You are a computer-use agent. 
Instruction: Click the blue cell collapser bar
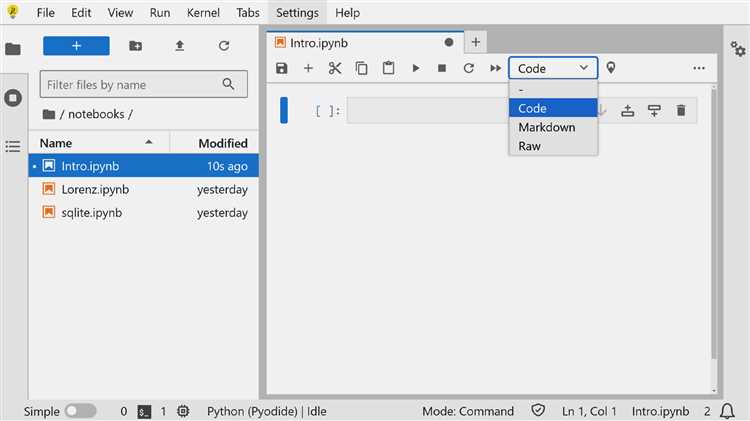coord(284,110)
